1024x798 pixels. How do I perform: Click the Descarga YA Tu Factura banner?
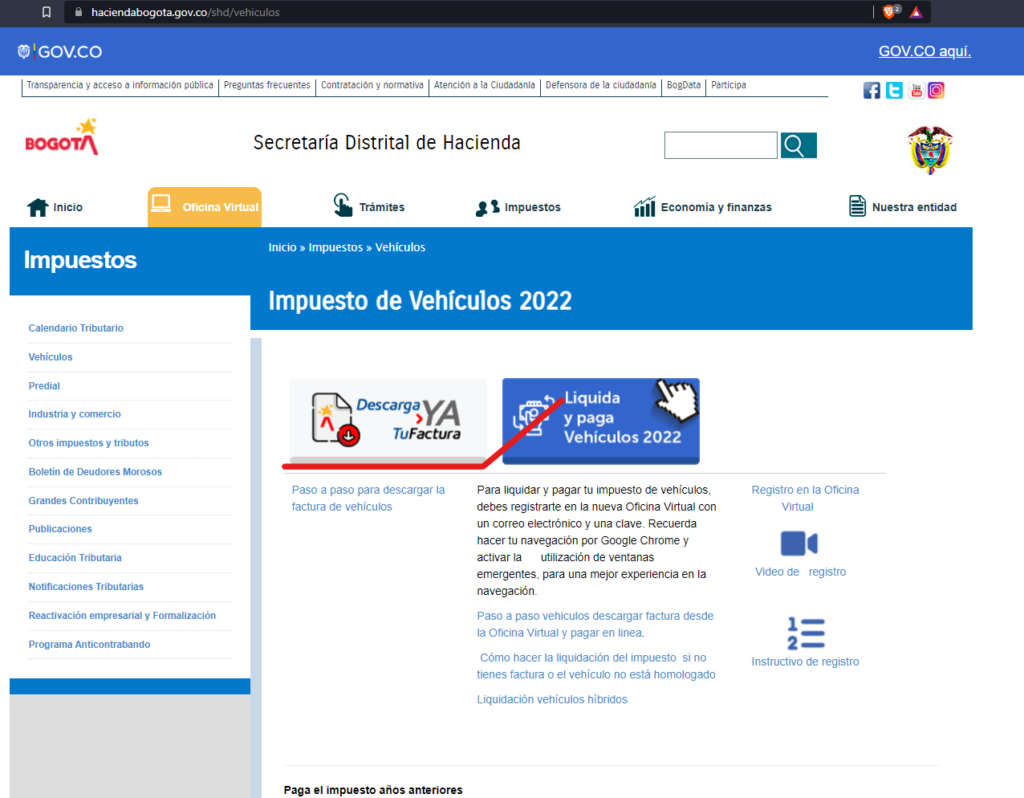click(x=388, y=420)
